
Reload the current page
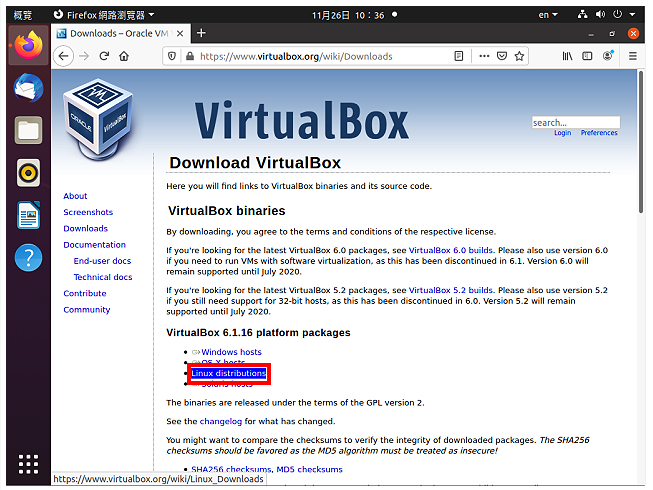104,56
